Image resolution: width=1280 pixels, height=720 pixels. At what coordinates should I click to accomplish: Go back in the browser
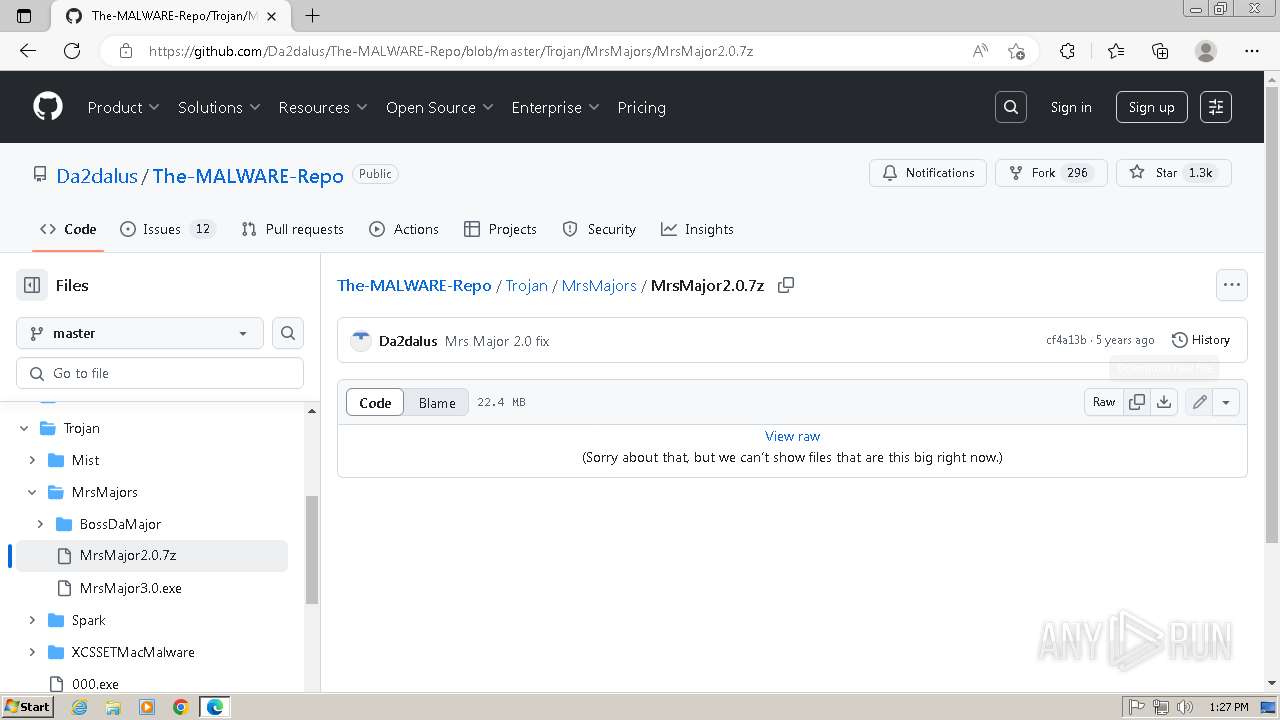coord(28,51)
